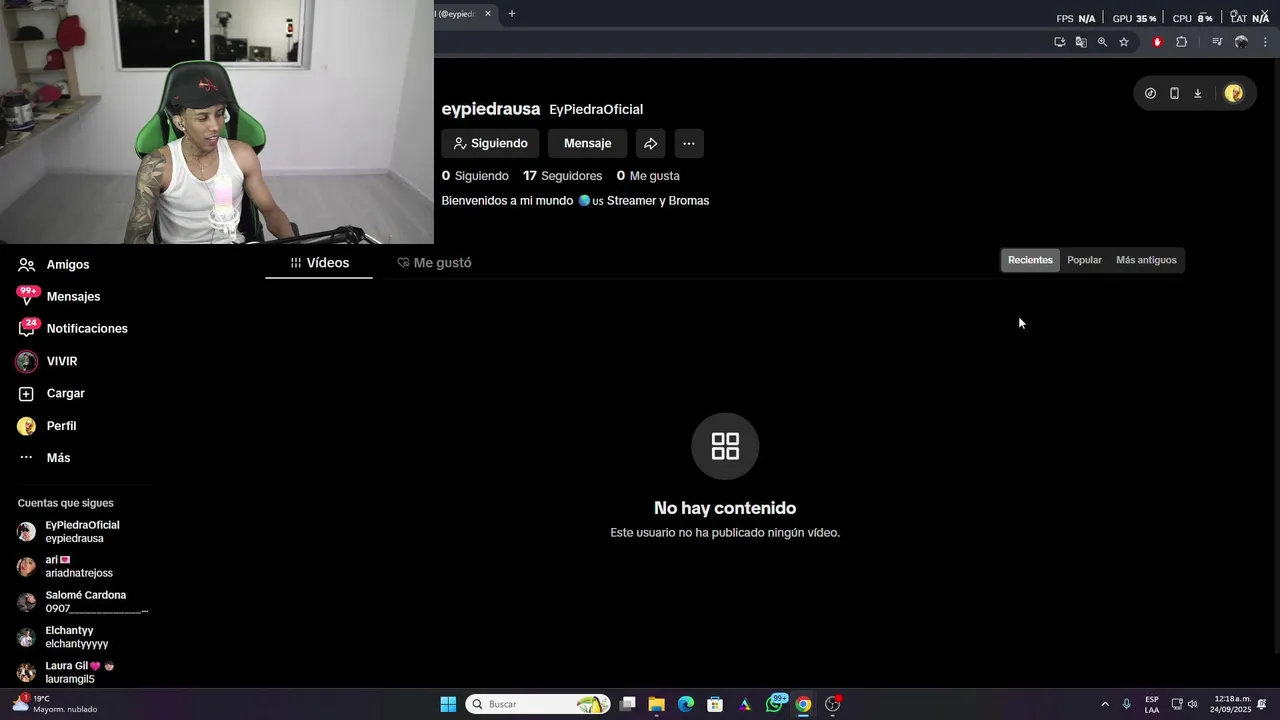Open Microsoft Edge from the taskbar

686,704
